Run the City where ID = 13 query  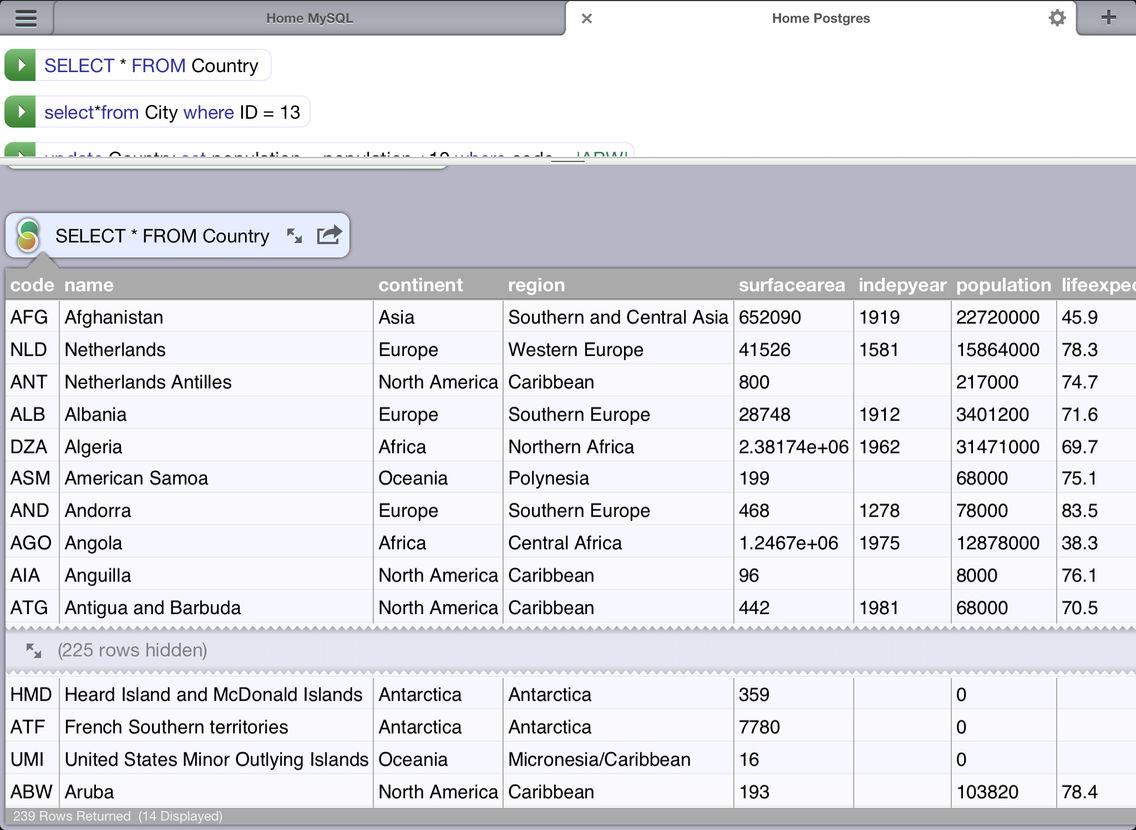[20, 112]
